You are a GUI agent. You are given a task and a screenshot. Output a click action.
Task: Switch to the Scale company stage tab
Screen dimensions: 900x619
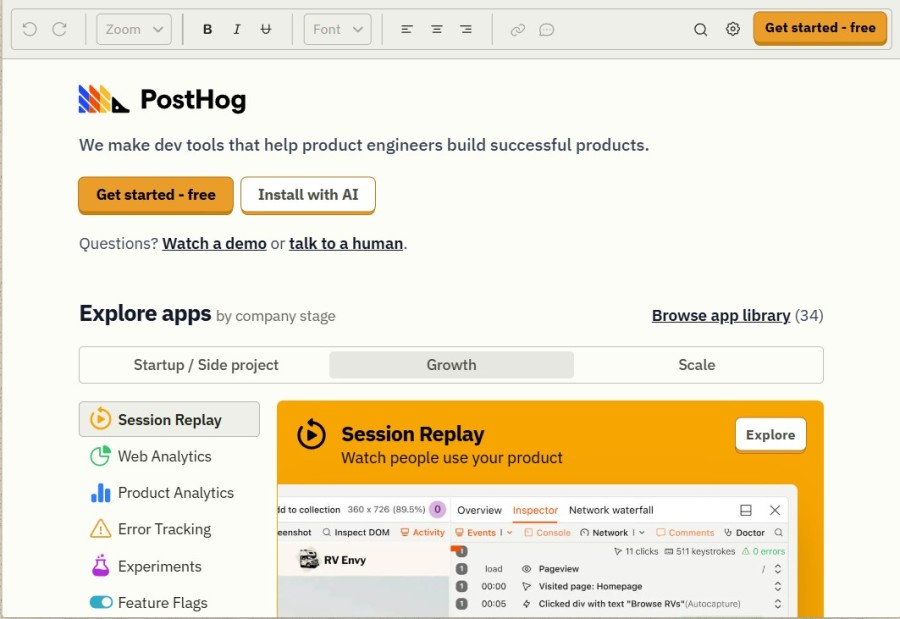696,364
